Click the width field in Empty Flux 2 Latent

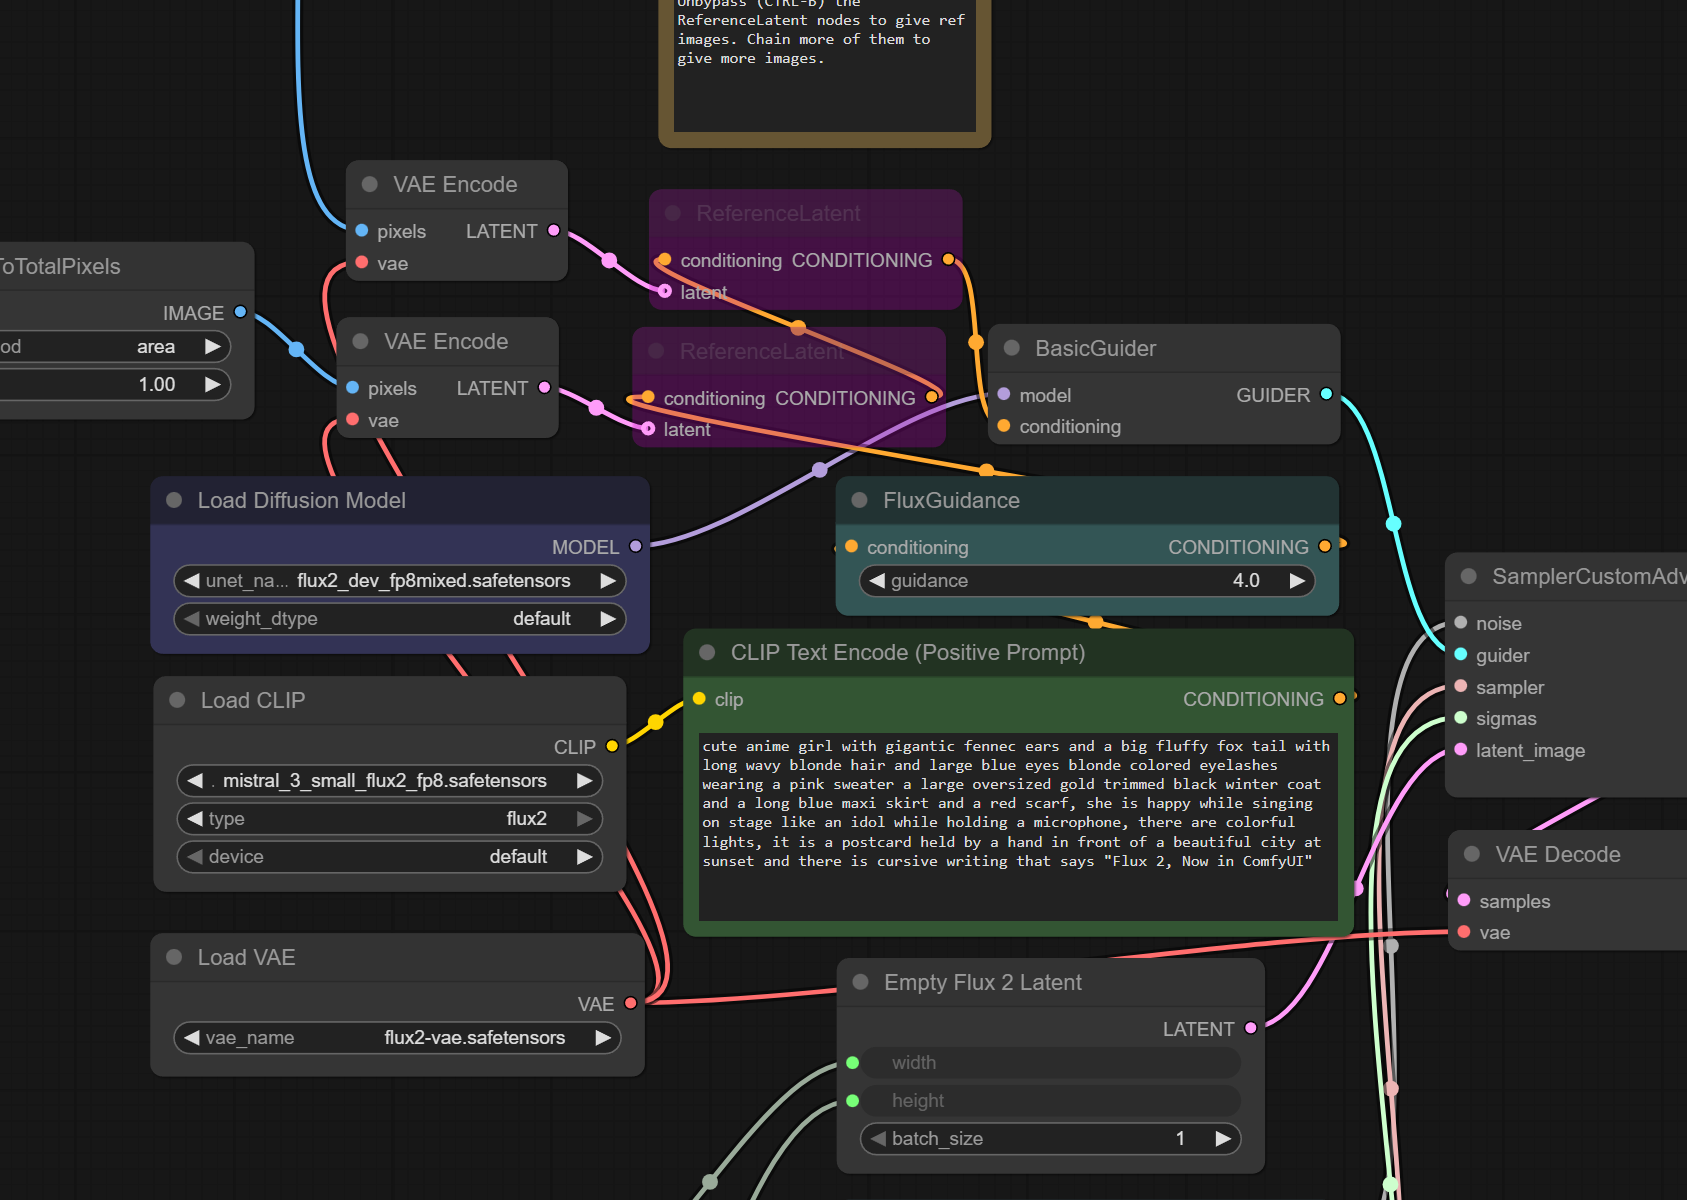(1050, 1062)
